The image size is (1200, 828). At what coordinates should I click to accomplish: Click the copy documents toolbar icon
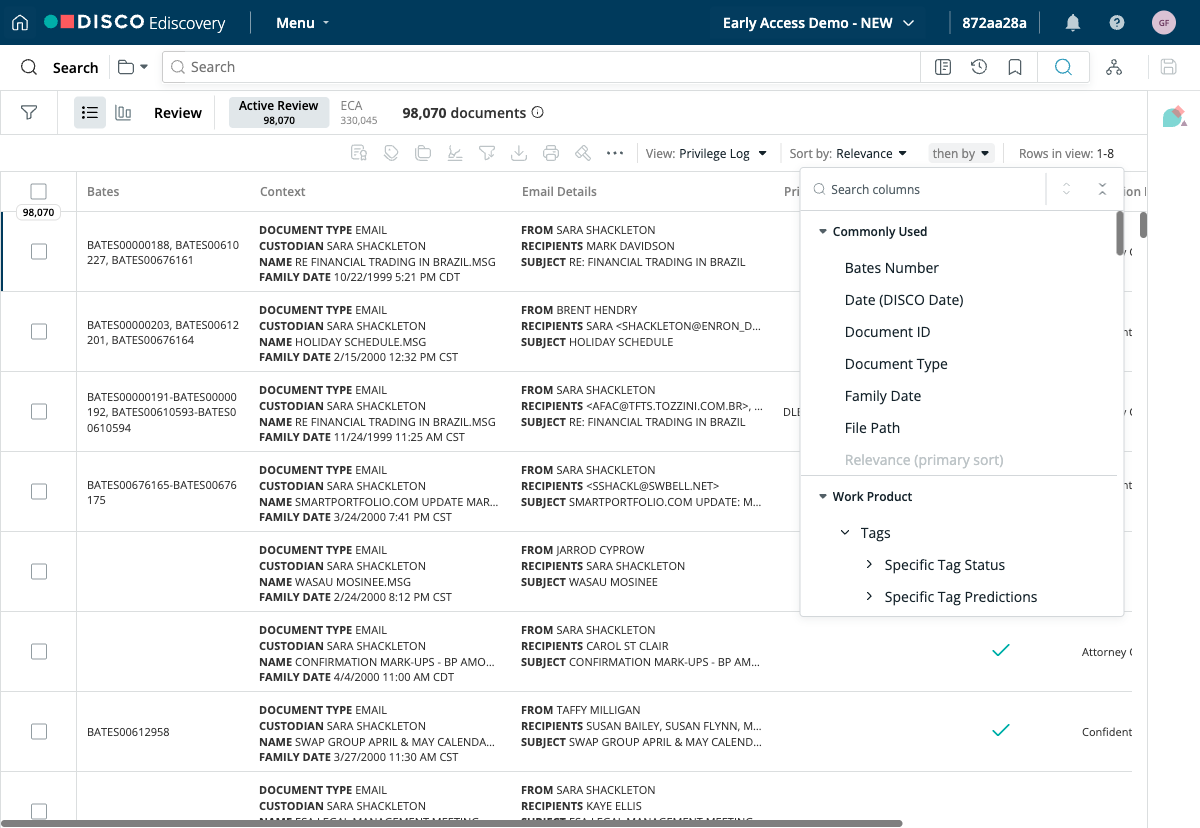(423, 153)
